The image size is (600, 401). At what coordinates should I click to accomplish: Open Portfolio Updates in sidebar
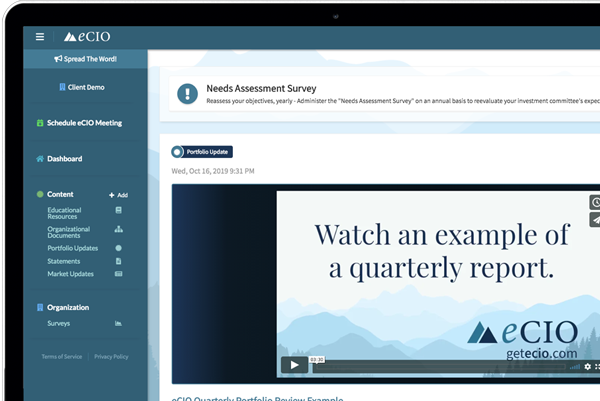point(73,248)
